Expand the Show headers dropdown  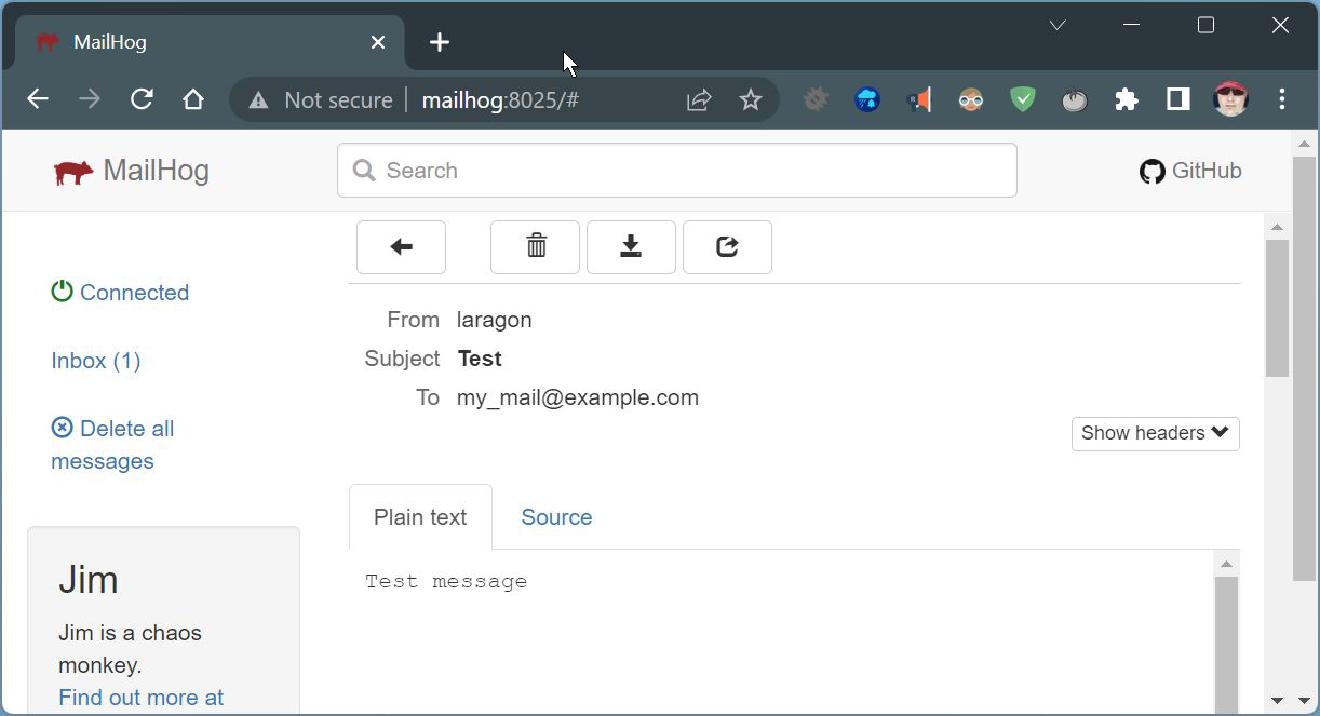[1154, 433]
